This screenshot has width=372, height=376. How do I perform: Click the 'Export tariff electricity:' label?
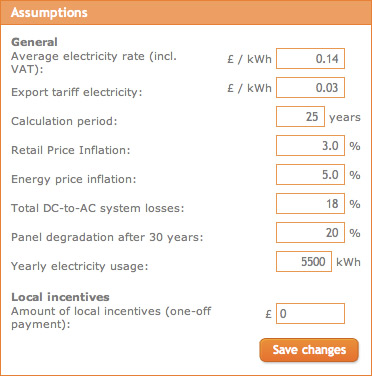tap(77, 92)
